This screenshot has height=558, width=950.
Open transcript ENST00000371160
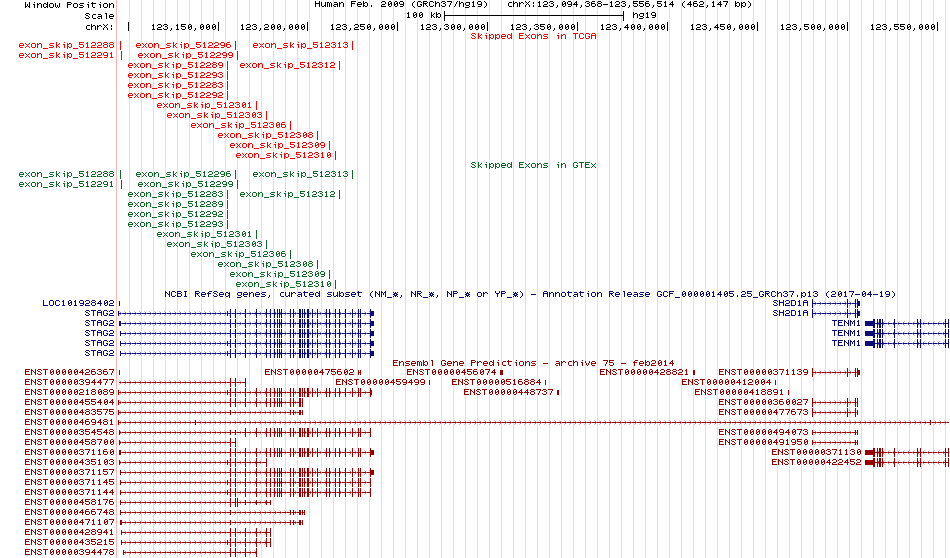click(x=69, y=453)
